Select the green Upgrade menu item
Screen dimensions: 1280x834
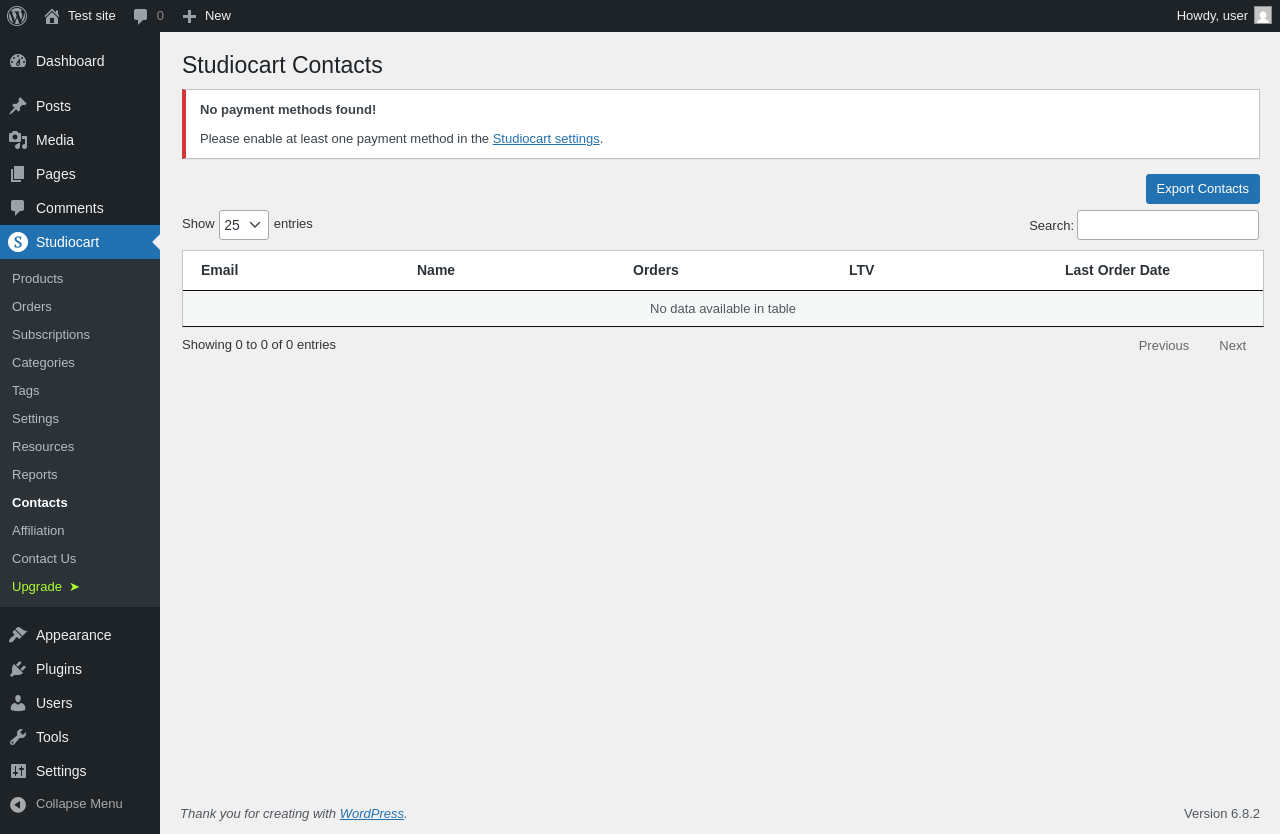pos(46,586)
